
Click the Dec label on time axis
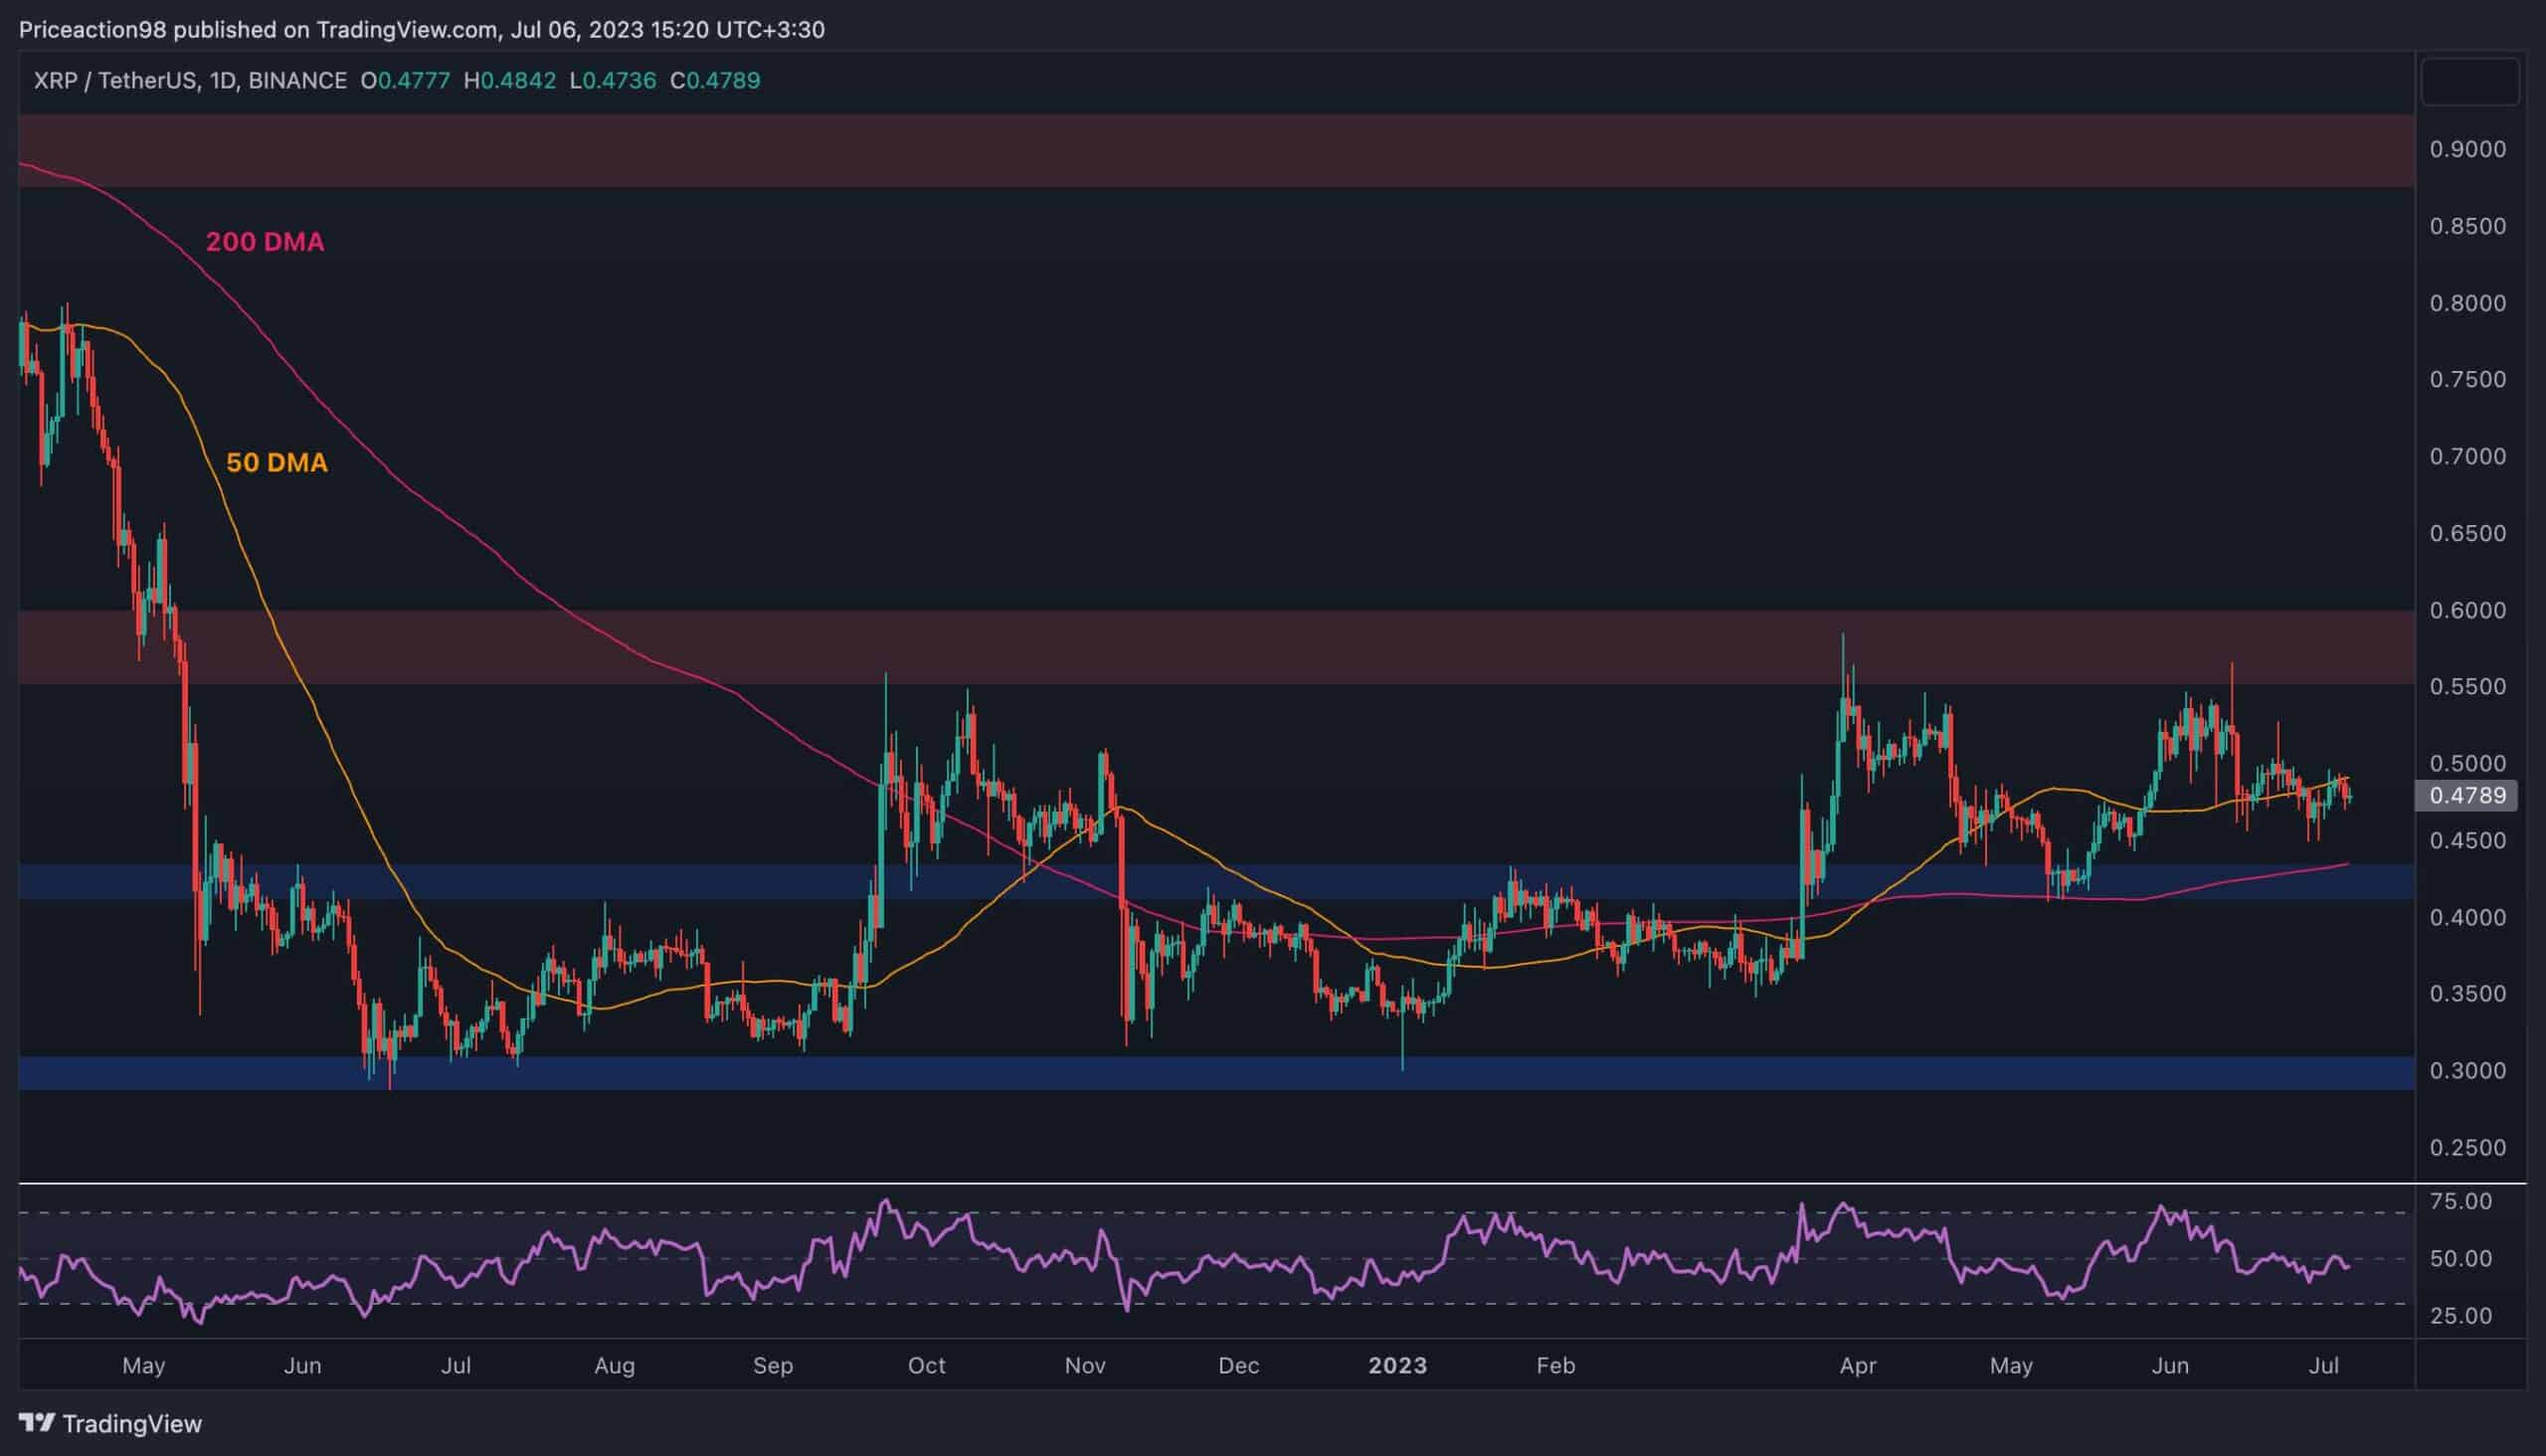1238,1366
